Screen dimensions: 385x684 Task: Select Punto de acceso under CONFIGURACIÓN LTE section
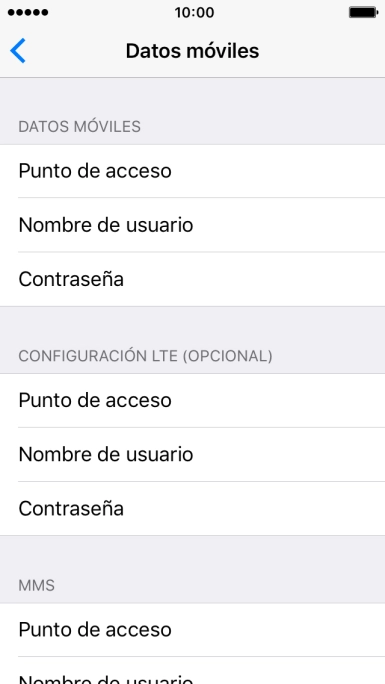(x=192, y=400)
